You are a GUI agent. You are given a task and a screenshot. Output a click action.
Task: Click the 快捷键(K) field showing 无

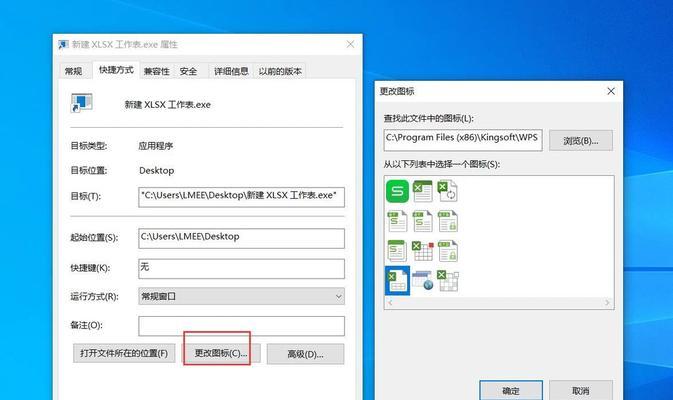click(241, 269)
